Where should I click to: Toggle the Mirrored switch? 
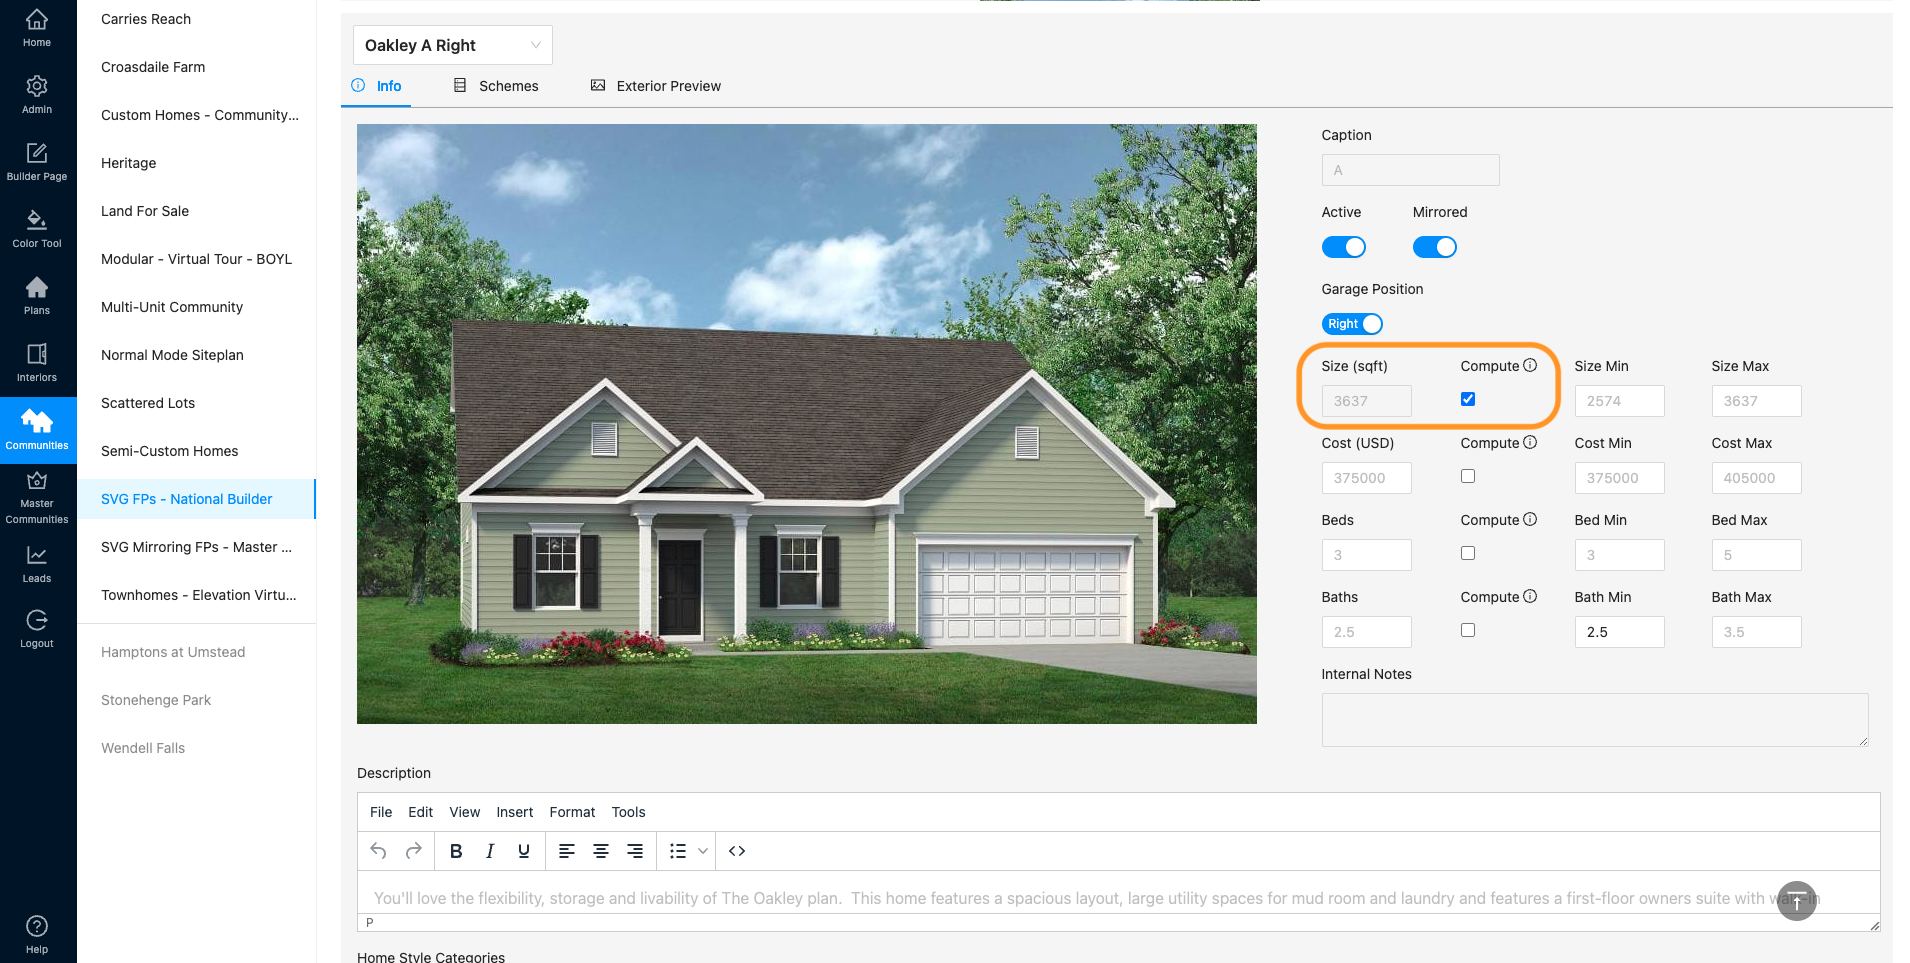(x=1435, y=247)
